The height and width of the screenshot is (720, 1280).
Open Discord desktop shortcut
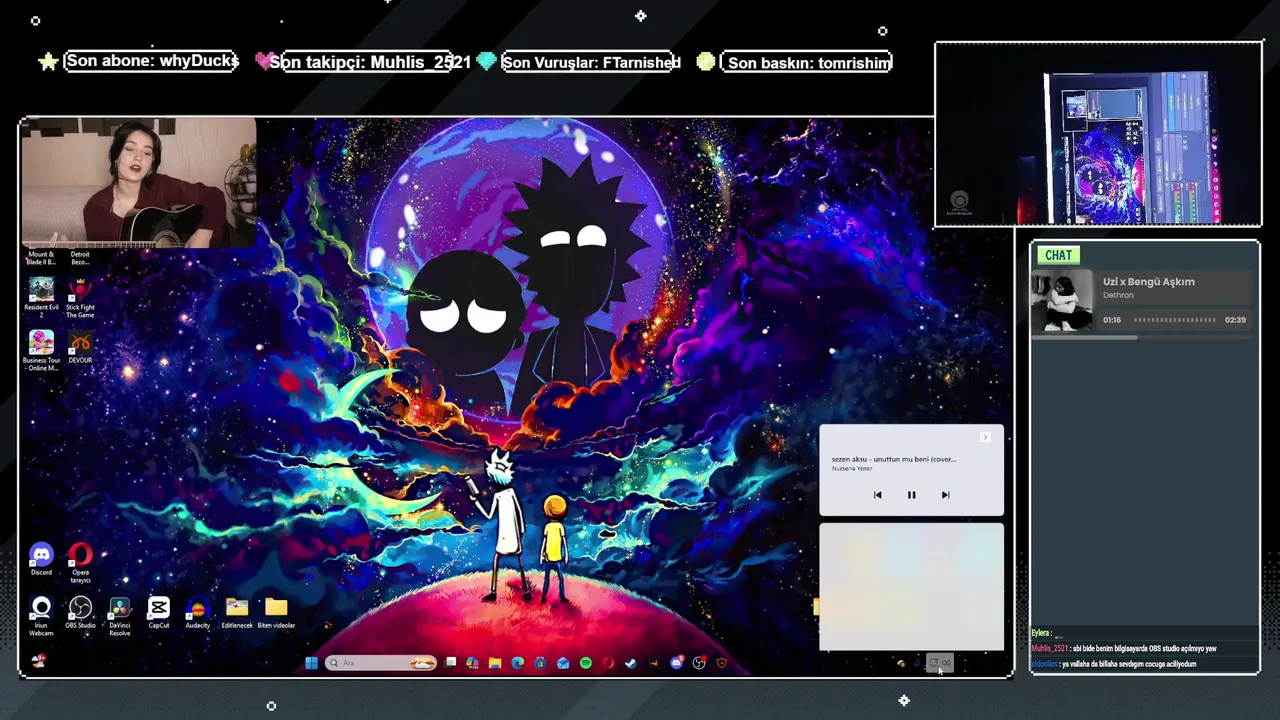(x=41, y=559)
